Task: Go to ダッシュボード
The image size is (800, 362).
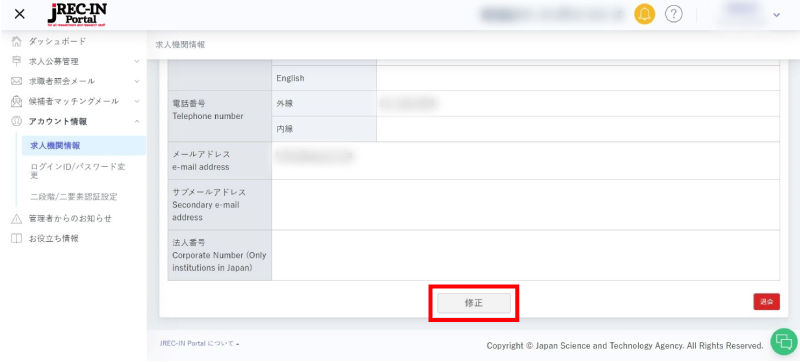Action: [57, 41]
